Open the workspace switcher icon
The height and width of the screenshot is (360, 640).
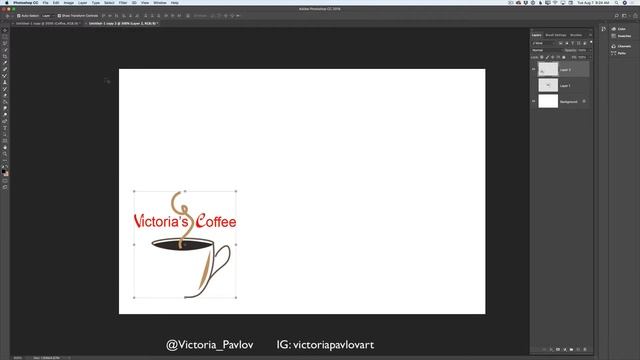click(624, 16)
